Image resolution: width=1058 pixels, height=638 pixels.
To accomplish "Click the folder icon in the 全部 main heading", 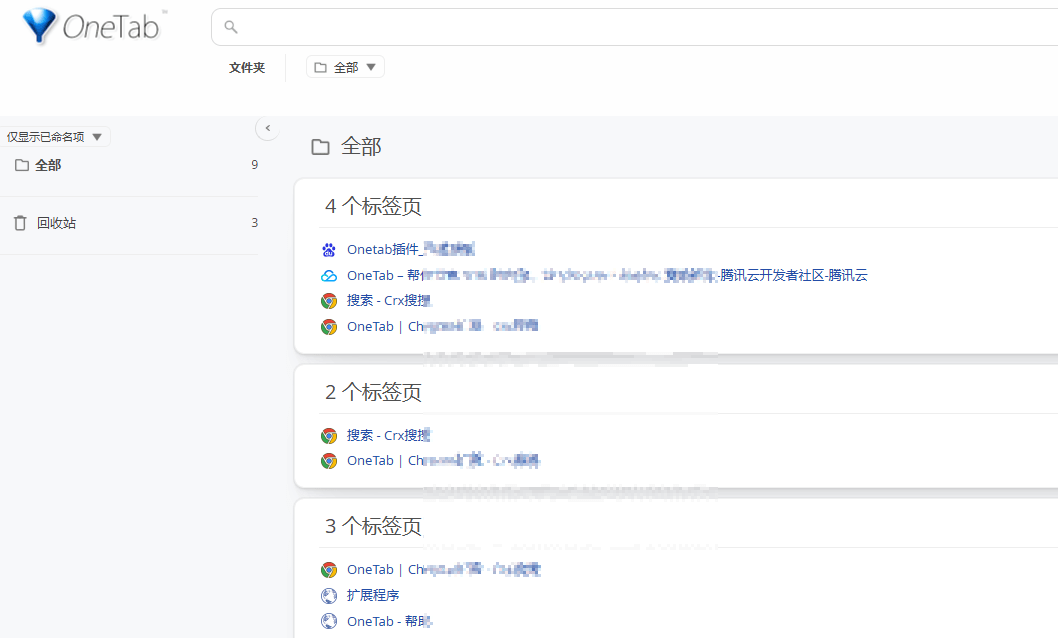I will point(321,147).
